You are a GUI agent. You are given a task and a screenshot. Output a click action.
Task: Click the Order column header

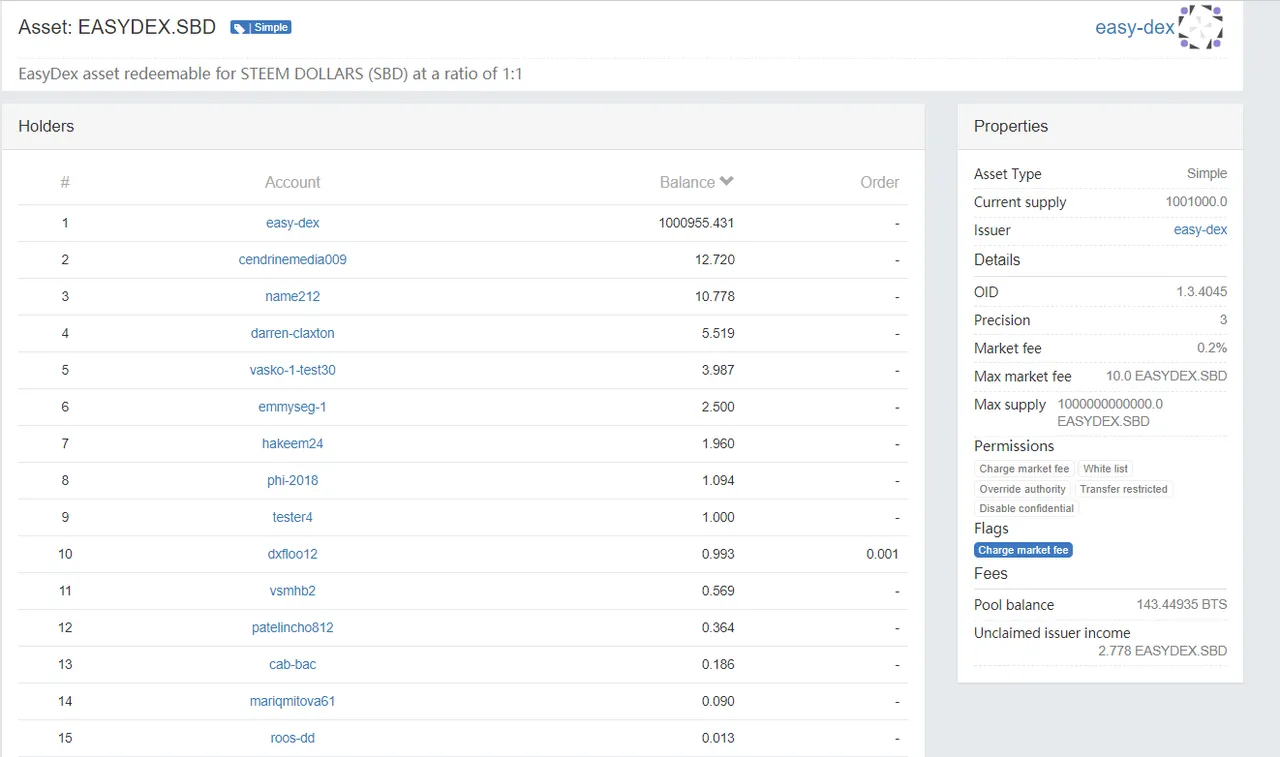point(880,182)
